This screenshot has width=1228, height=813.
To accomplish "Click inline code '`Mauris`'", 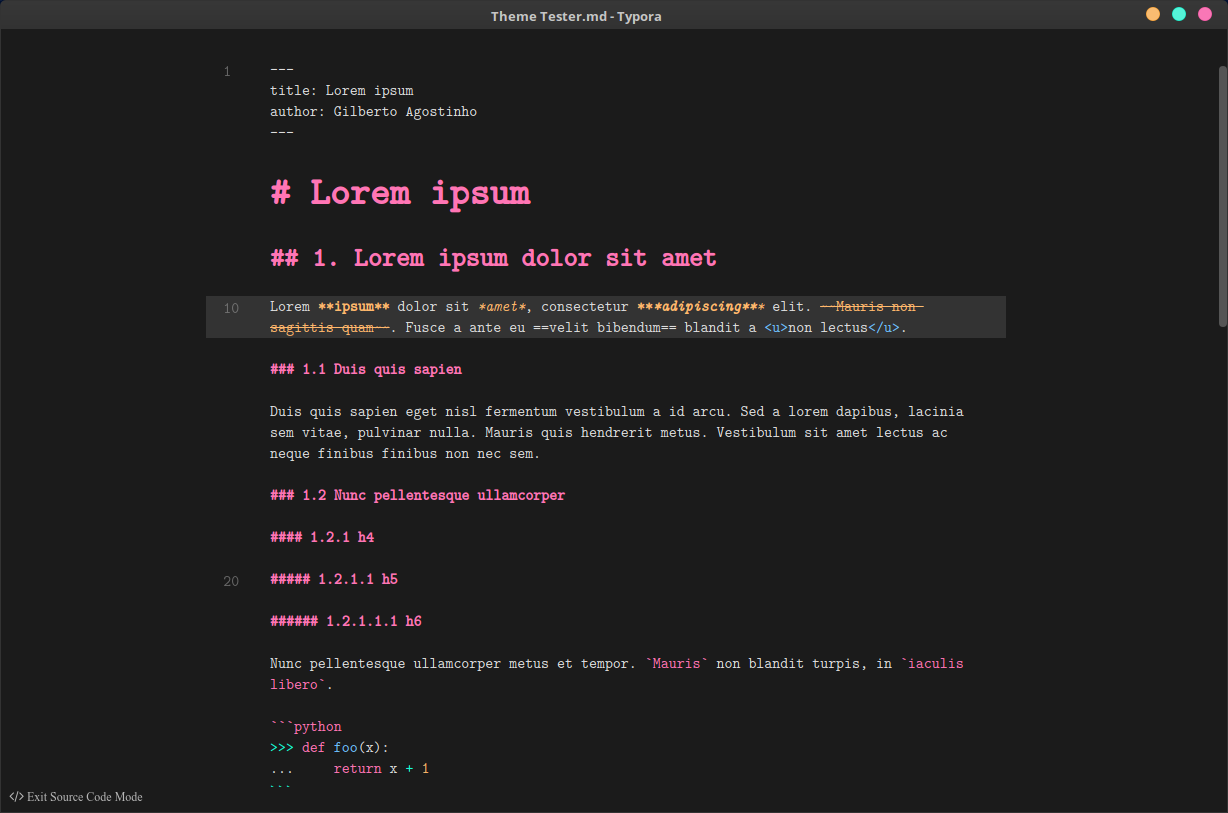I will point(677,663).
